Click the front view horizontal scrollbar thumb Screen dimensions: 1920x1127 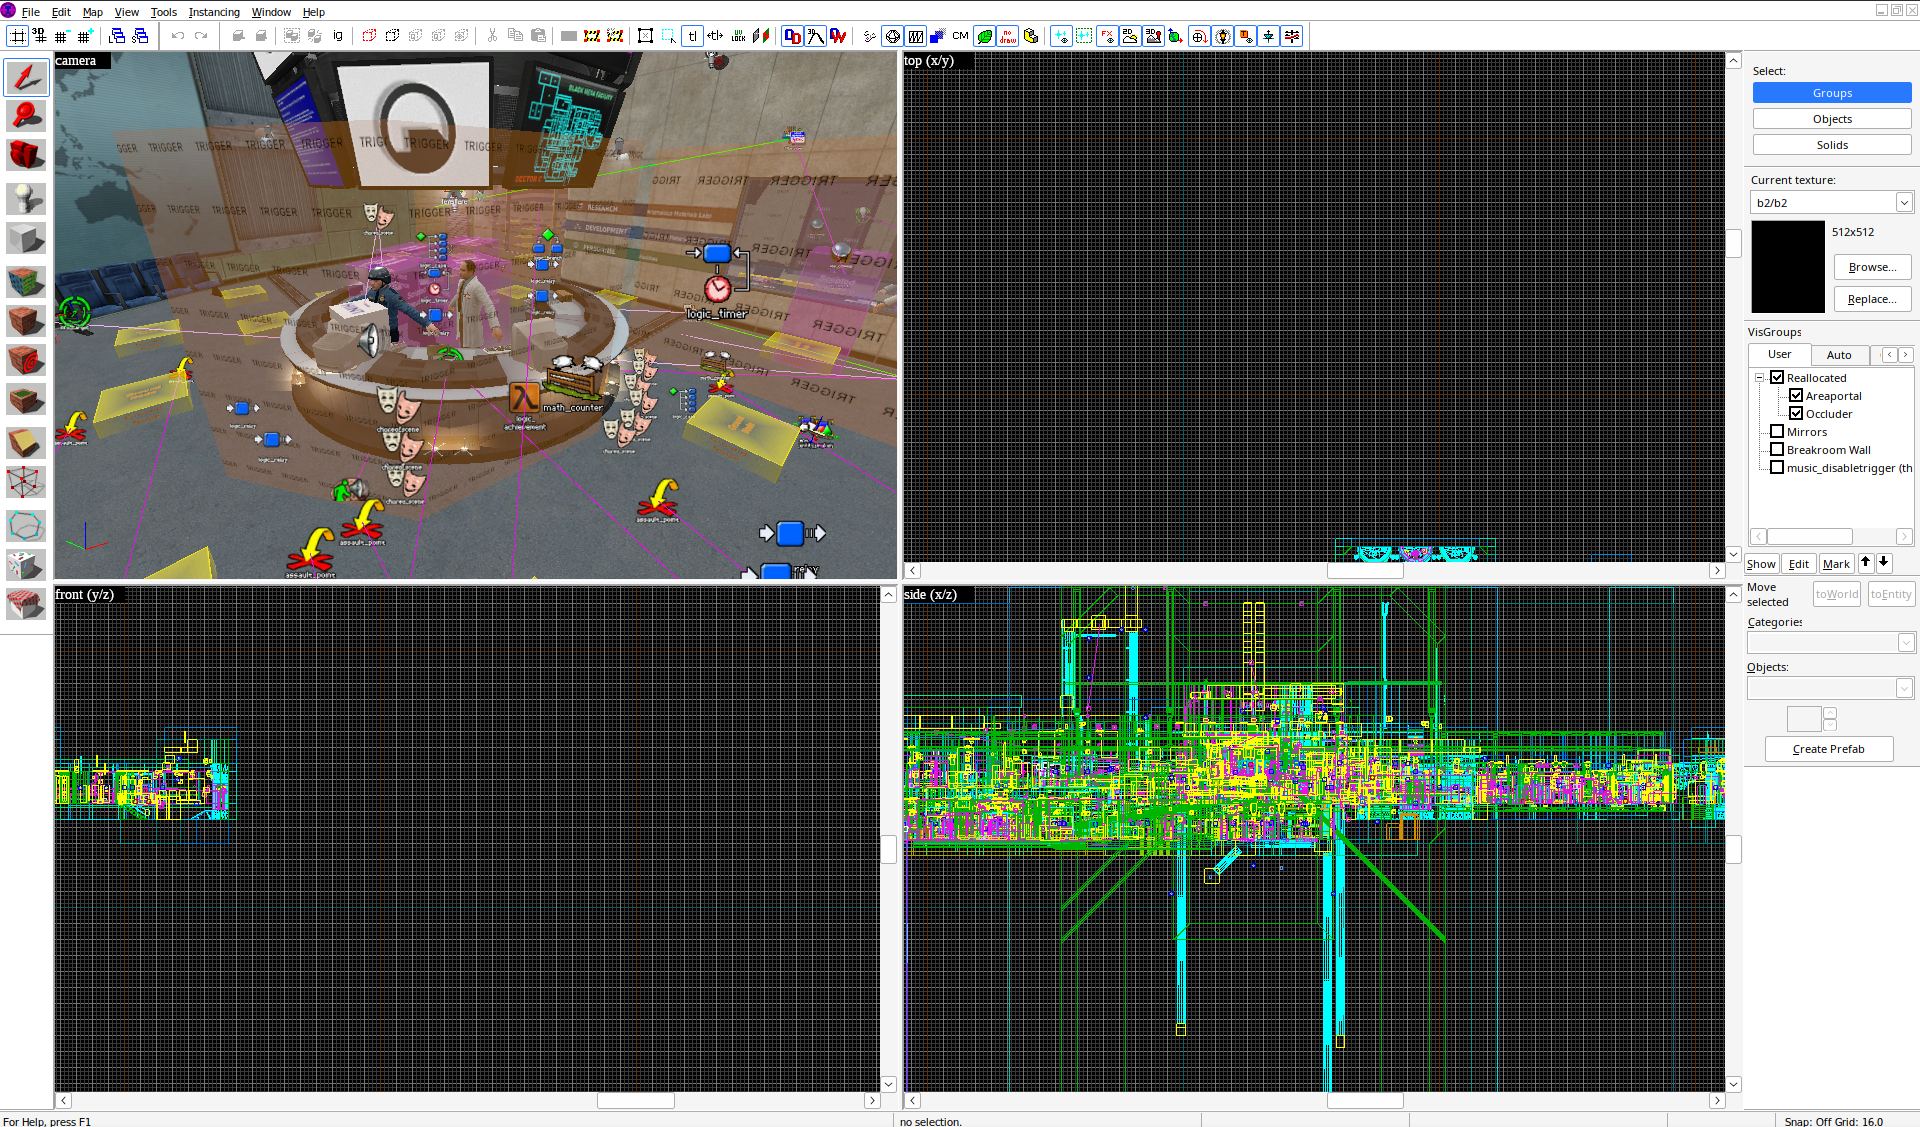(636, 1100)
